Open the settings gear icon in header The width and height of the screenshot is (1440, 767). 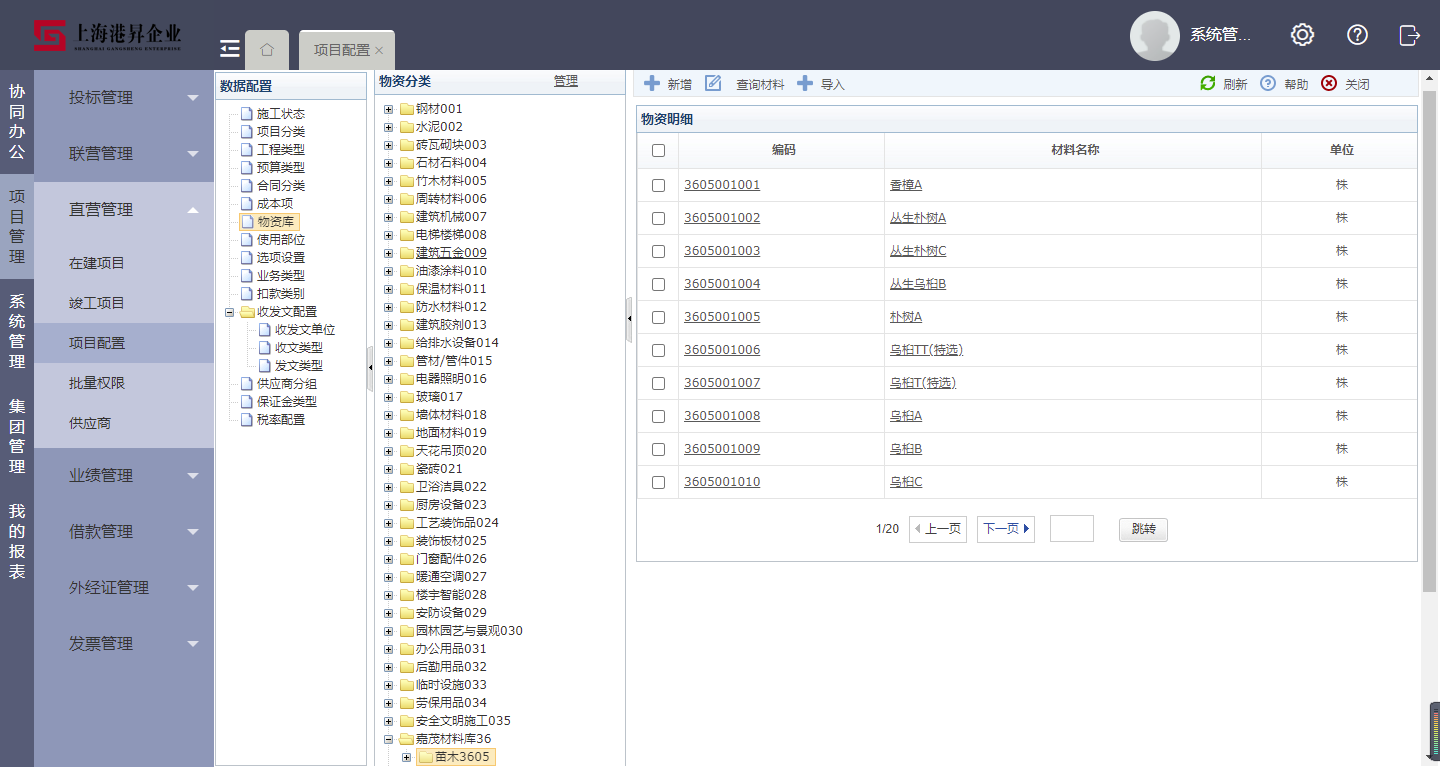1302,35
